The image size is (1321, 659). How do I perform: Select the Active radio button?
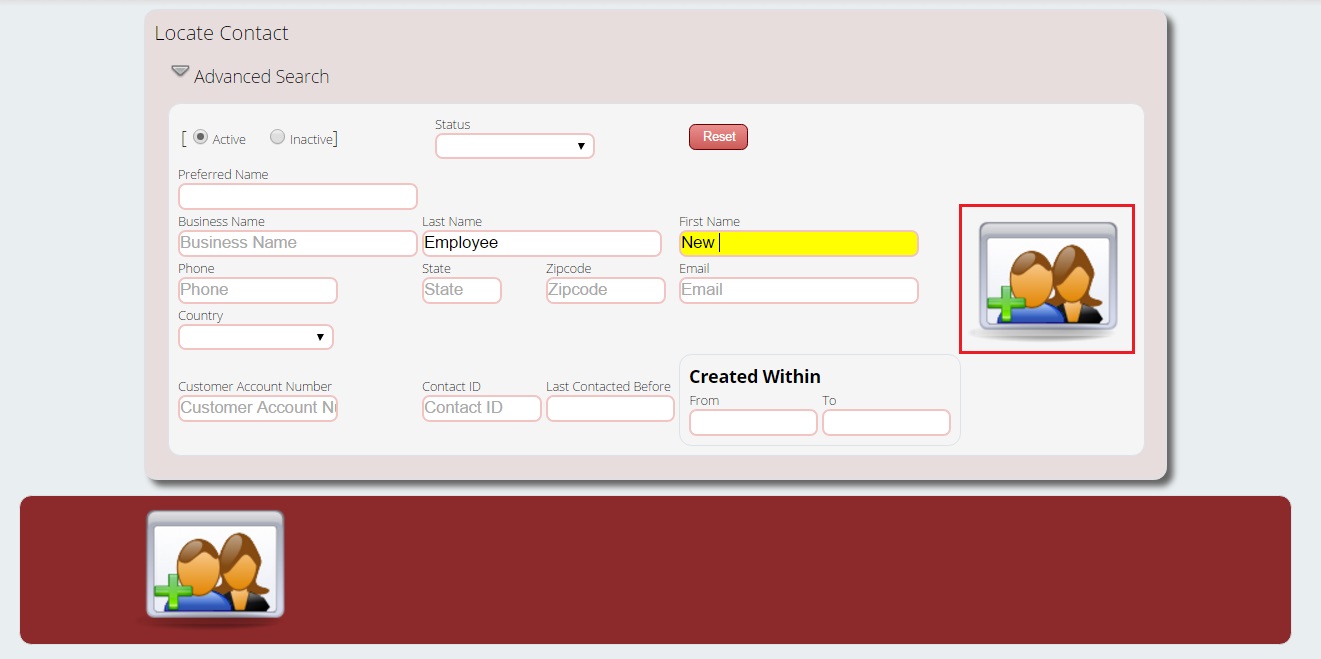click(201, 137)
